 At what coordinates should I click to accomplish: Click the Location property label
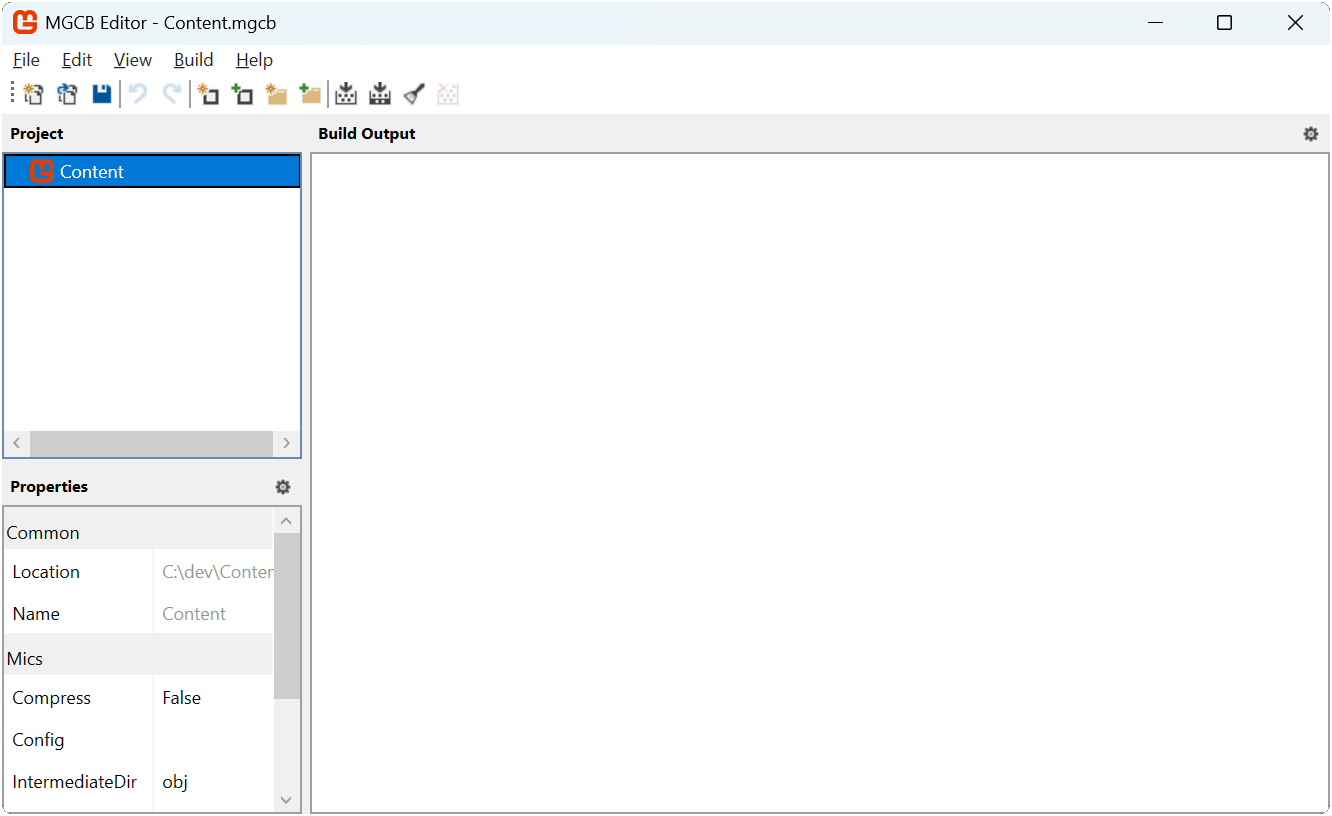tap(46, 572)
